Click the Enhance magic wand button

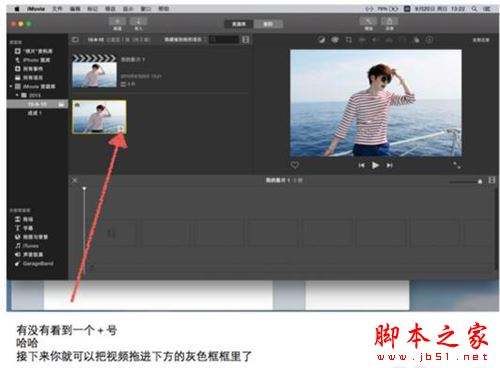tap(368, 22)
